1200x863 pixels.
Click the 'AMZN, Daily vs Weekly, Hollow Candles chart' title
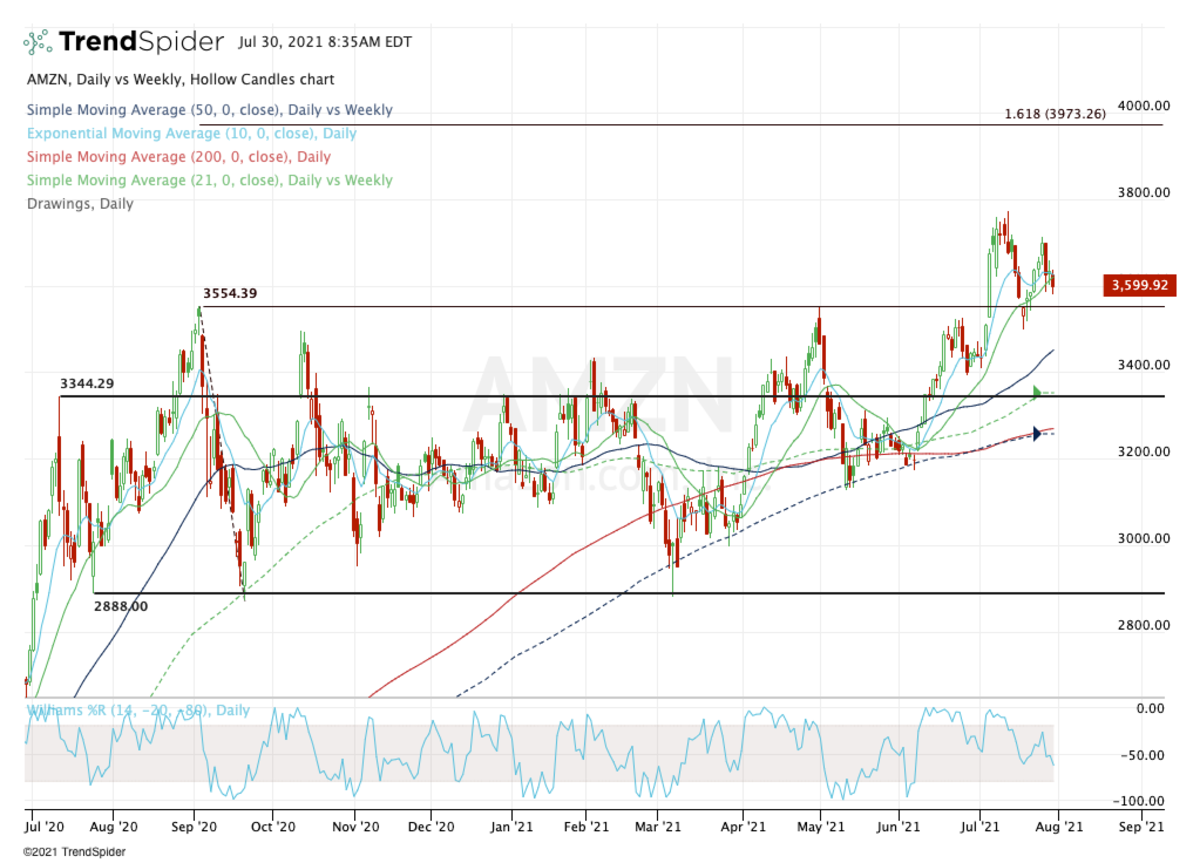coord(180,79)
